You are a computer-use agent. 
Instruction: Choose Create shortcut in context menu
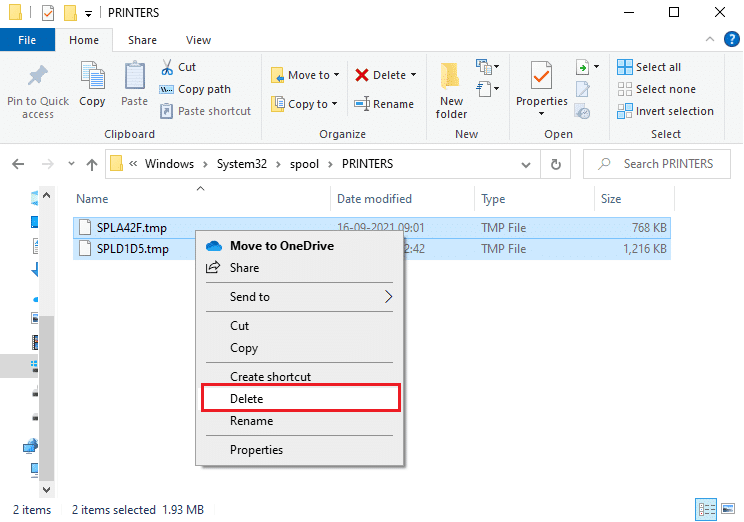(x=299, y=376)
